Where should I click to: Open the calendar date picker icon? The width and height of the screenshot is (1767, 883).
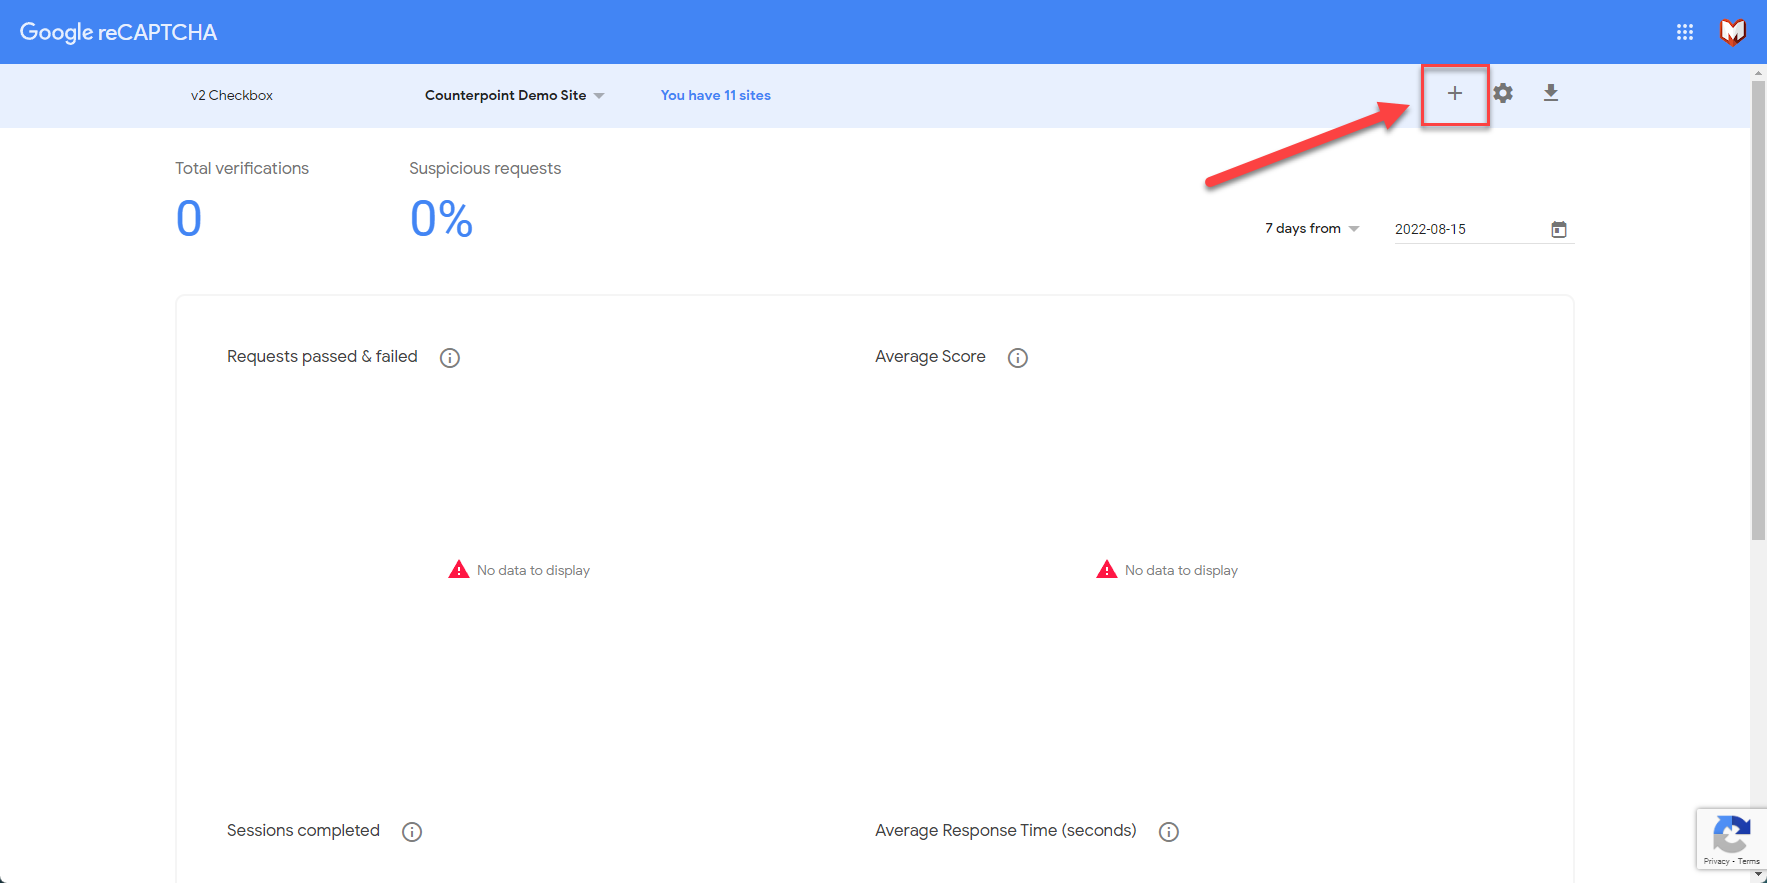(1559, 229)
